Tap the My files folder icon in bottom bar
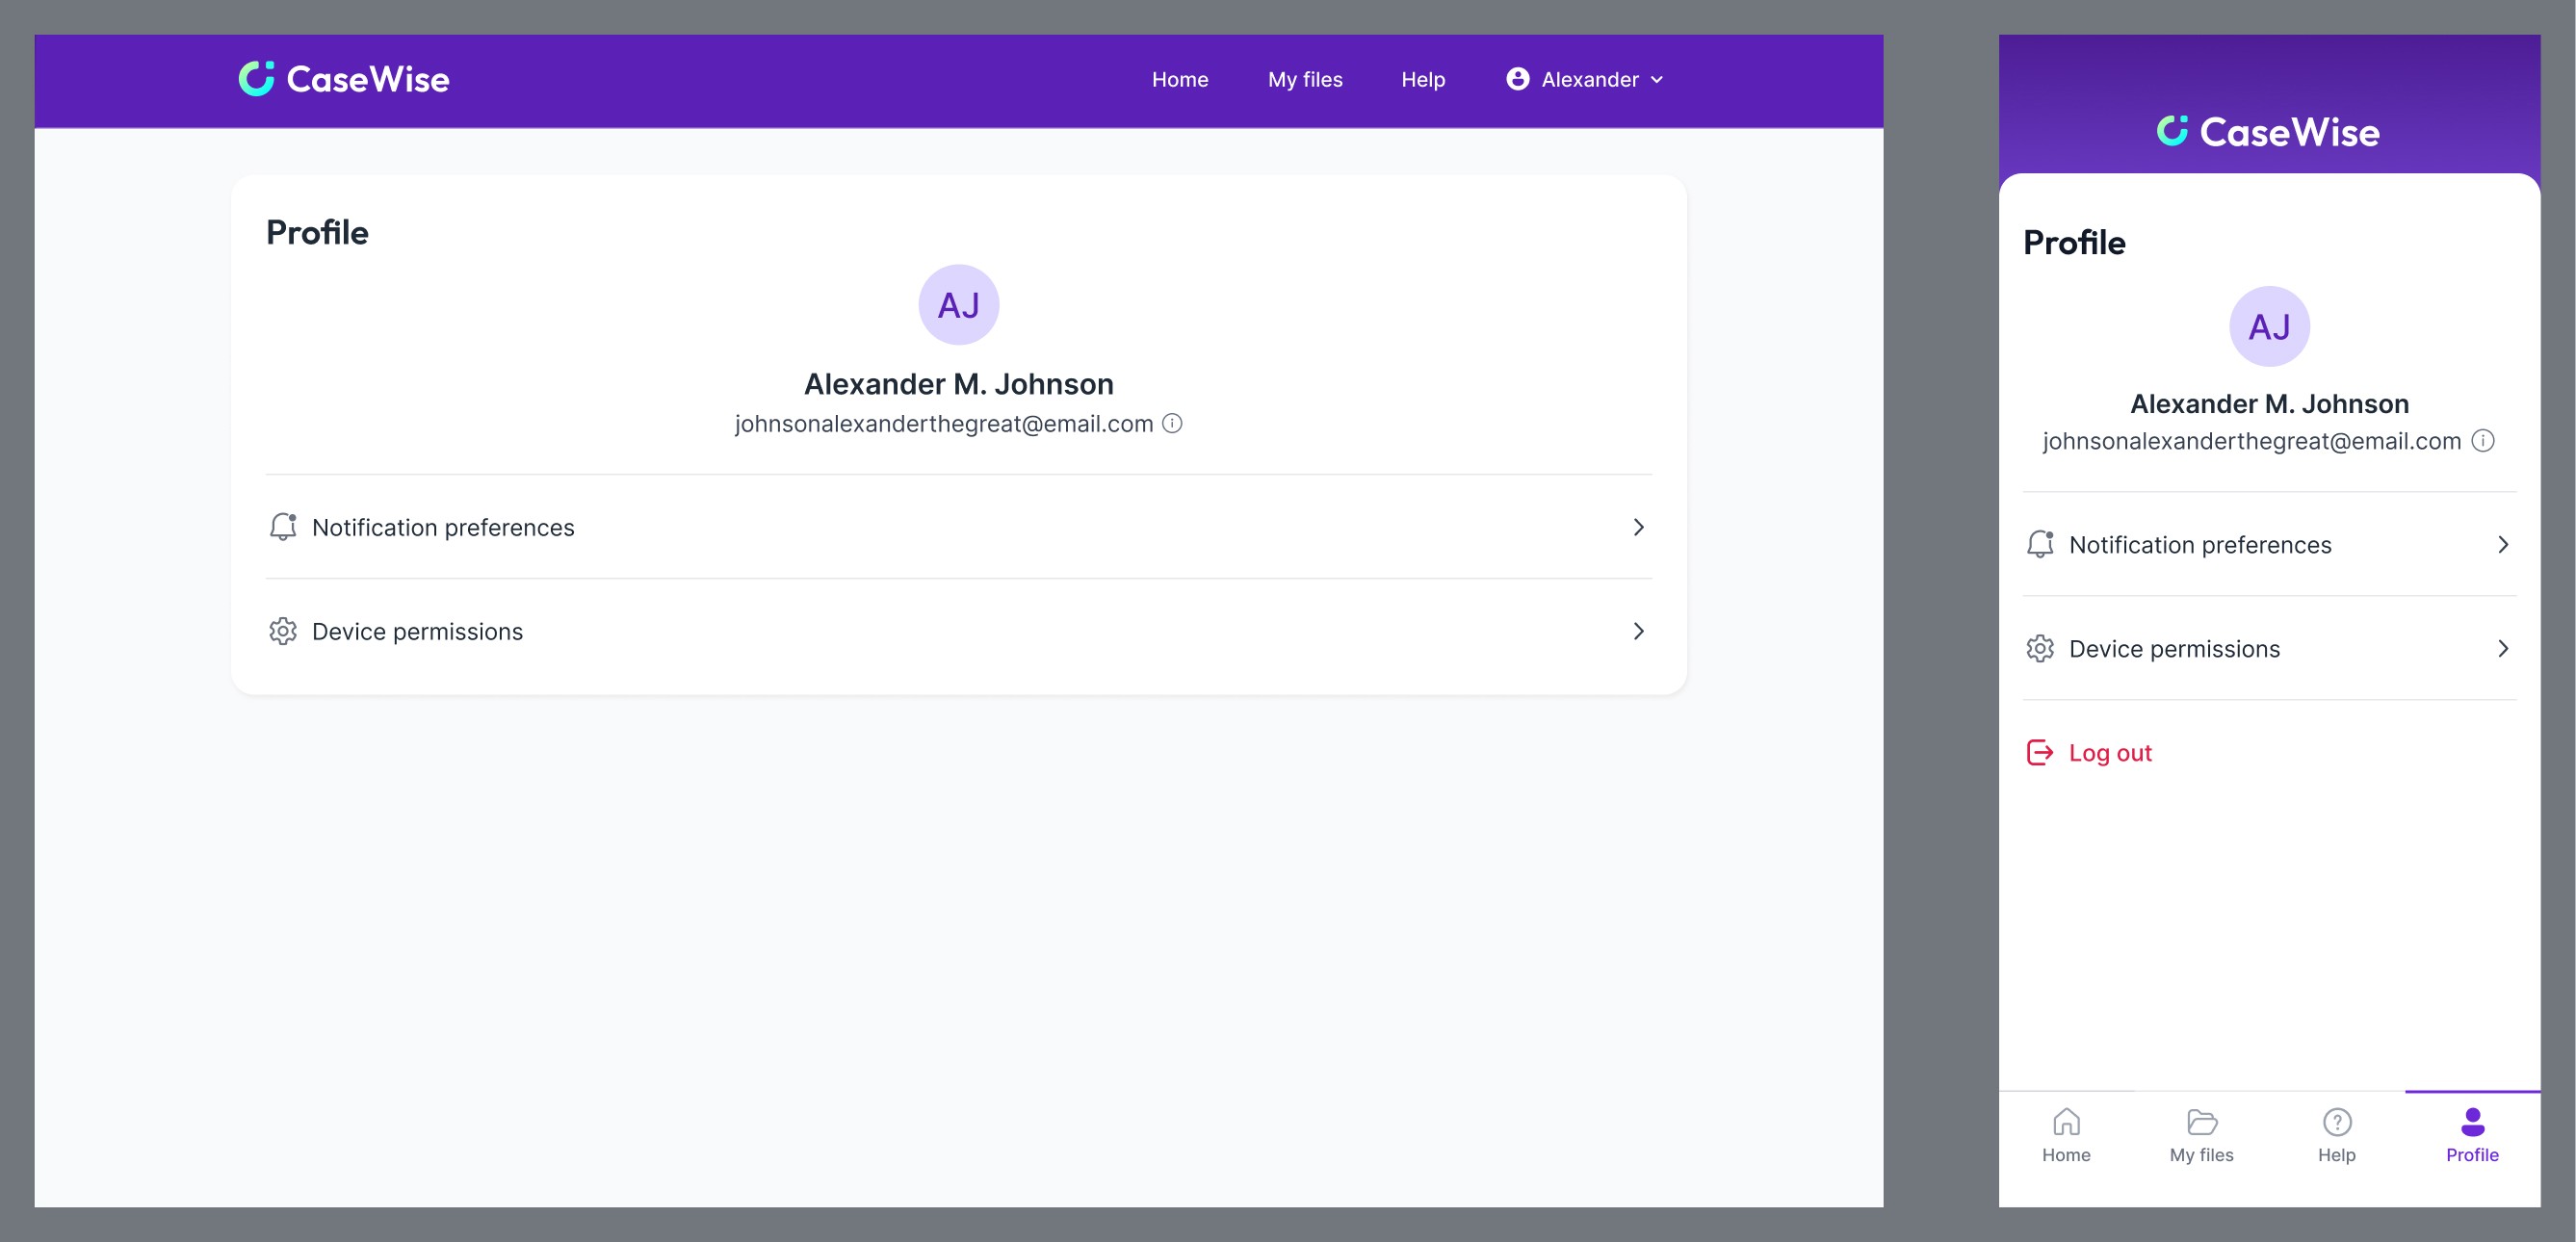 2201,1122
